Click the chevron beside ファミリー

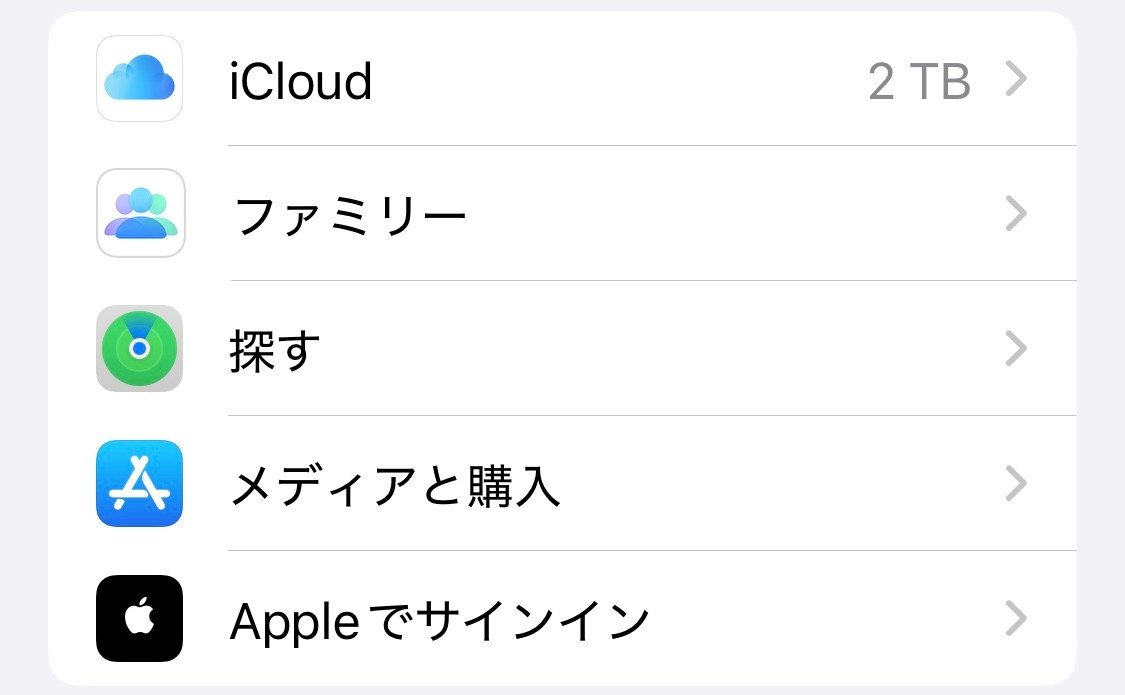(1016, 213)
